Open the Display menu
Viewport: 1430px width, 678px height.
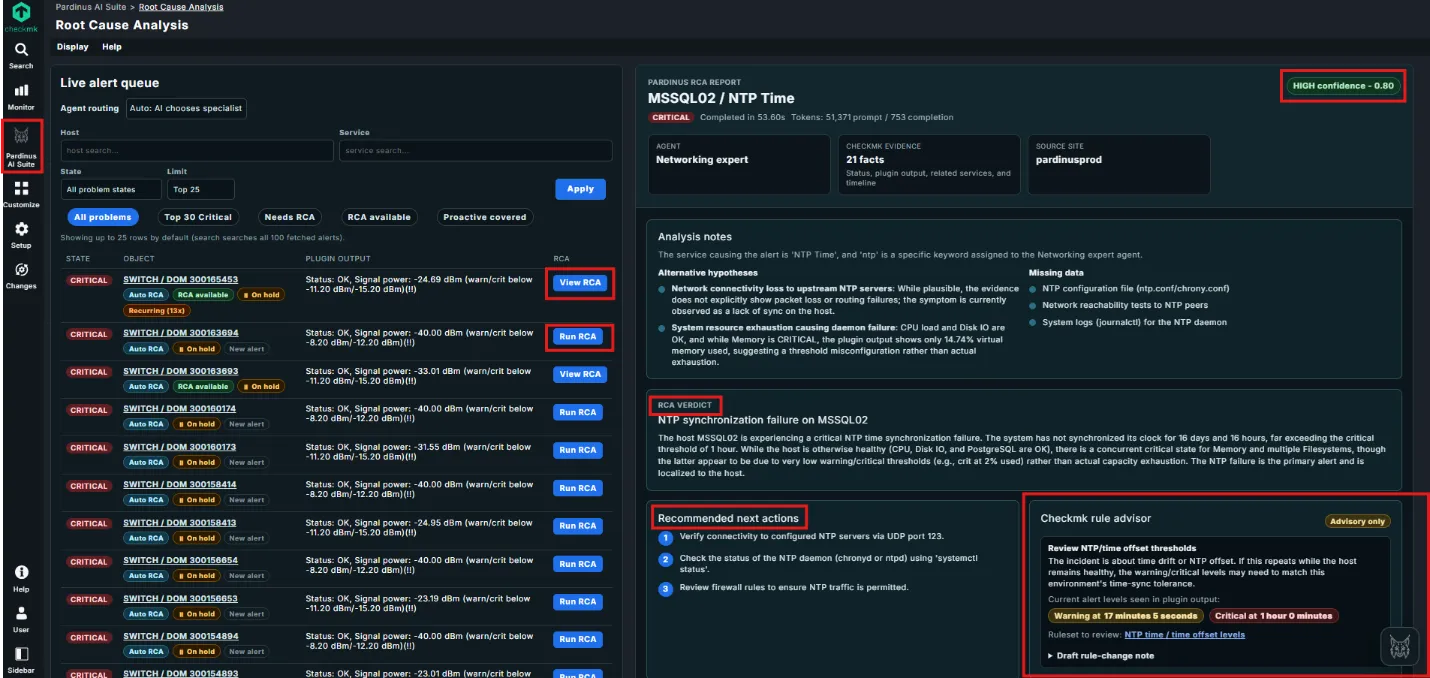tap(72, 47)
